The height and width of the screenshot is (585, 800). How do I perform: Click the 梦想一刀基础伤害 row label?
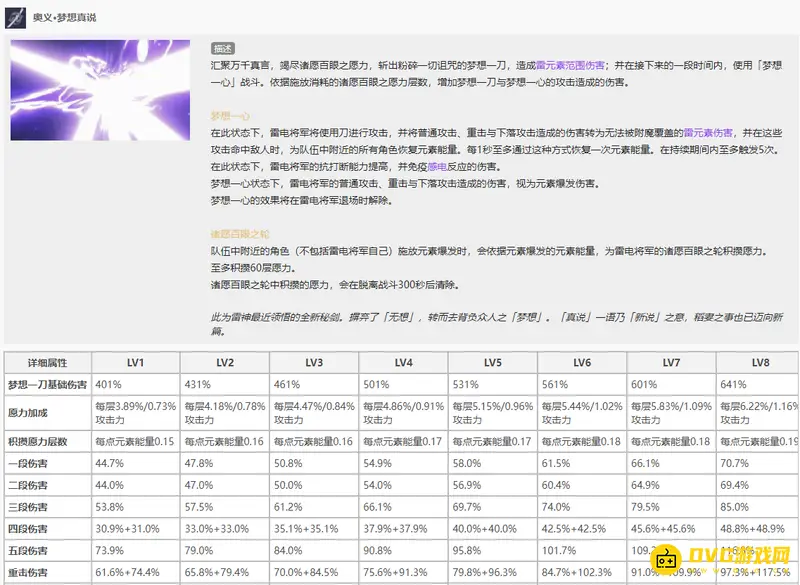[x=47, y=386]
